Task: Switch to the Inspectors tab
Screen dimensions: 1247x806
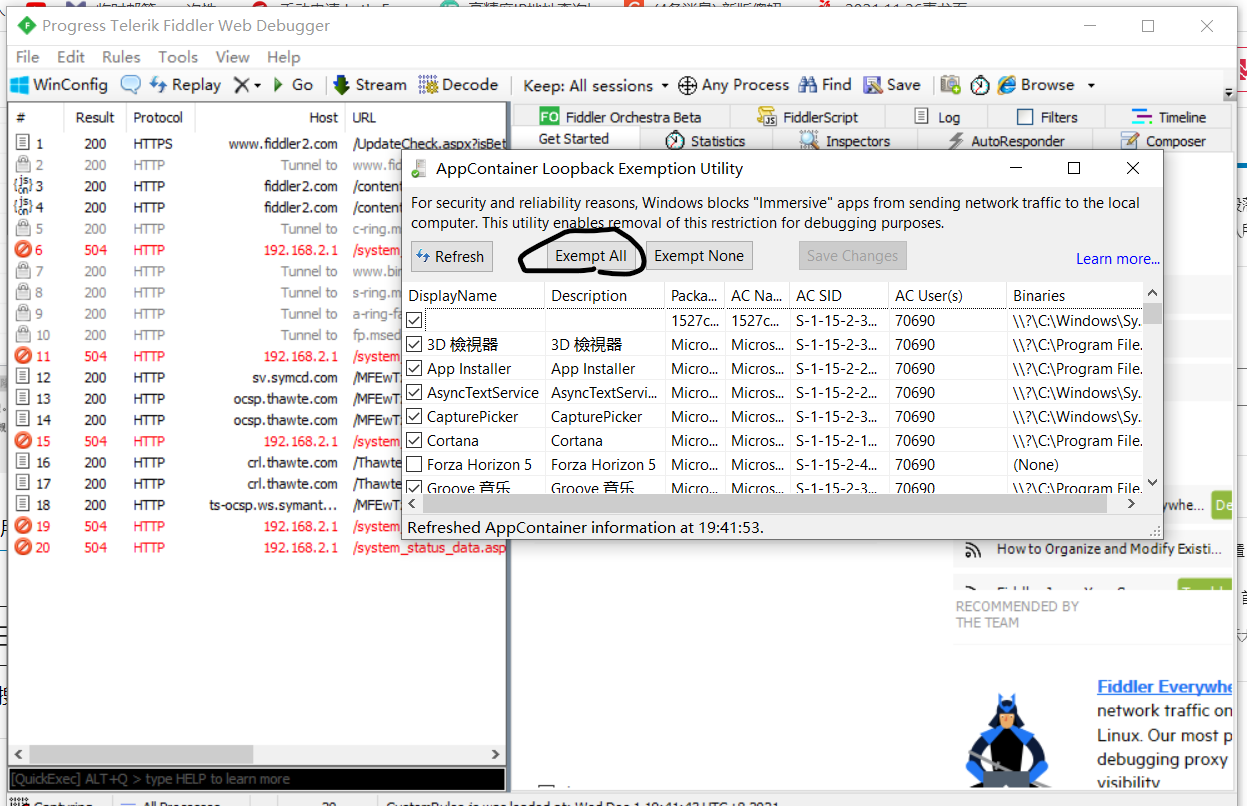Action: click(845, 141)
